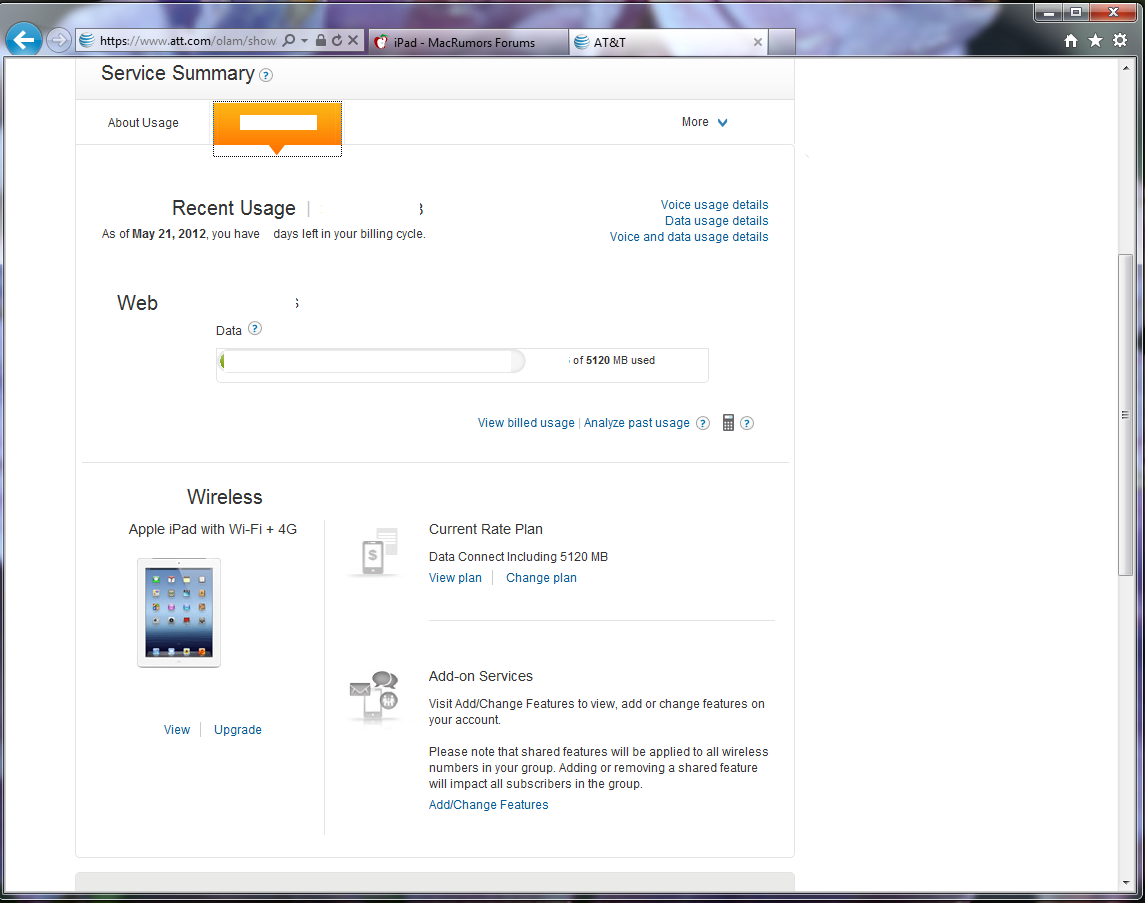This screenshot has height=903, width=1145.
Task: Select the AT&T browser tab
Action: click(x=668, y=42)
